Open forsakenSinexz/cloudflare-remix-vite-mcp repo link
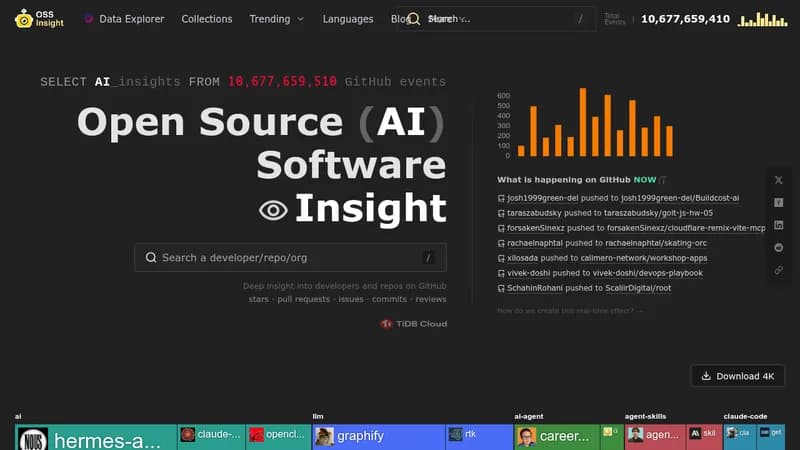 (x=686, y=228)
